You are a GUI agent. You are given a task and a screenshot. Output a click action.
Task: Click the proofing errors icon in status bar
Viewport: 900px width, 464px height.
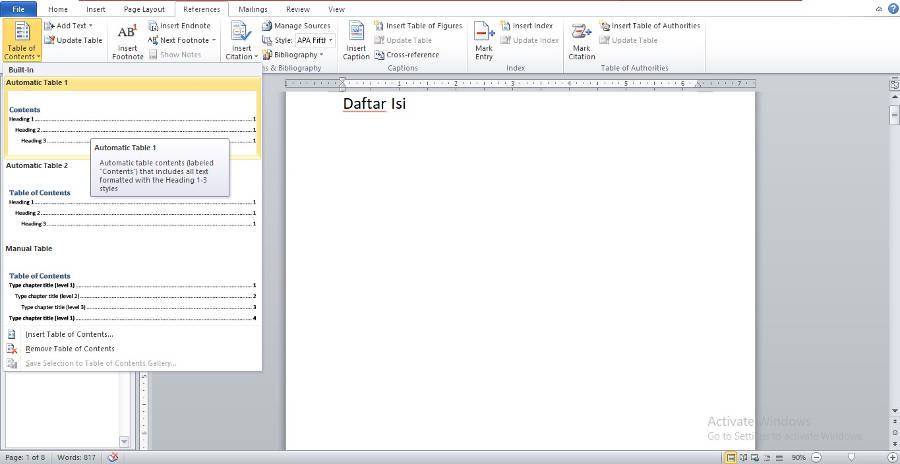(x=113, y=458)
